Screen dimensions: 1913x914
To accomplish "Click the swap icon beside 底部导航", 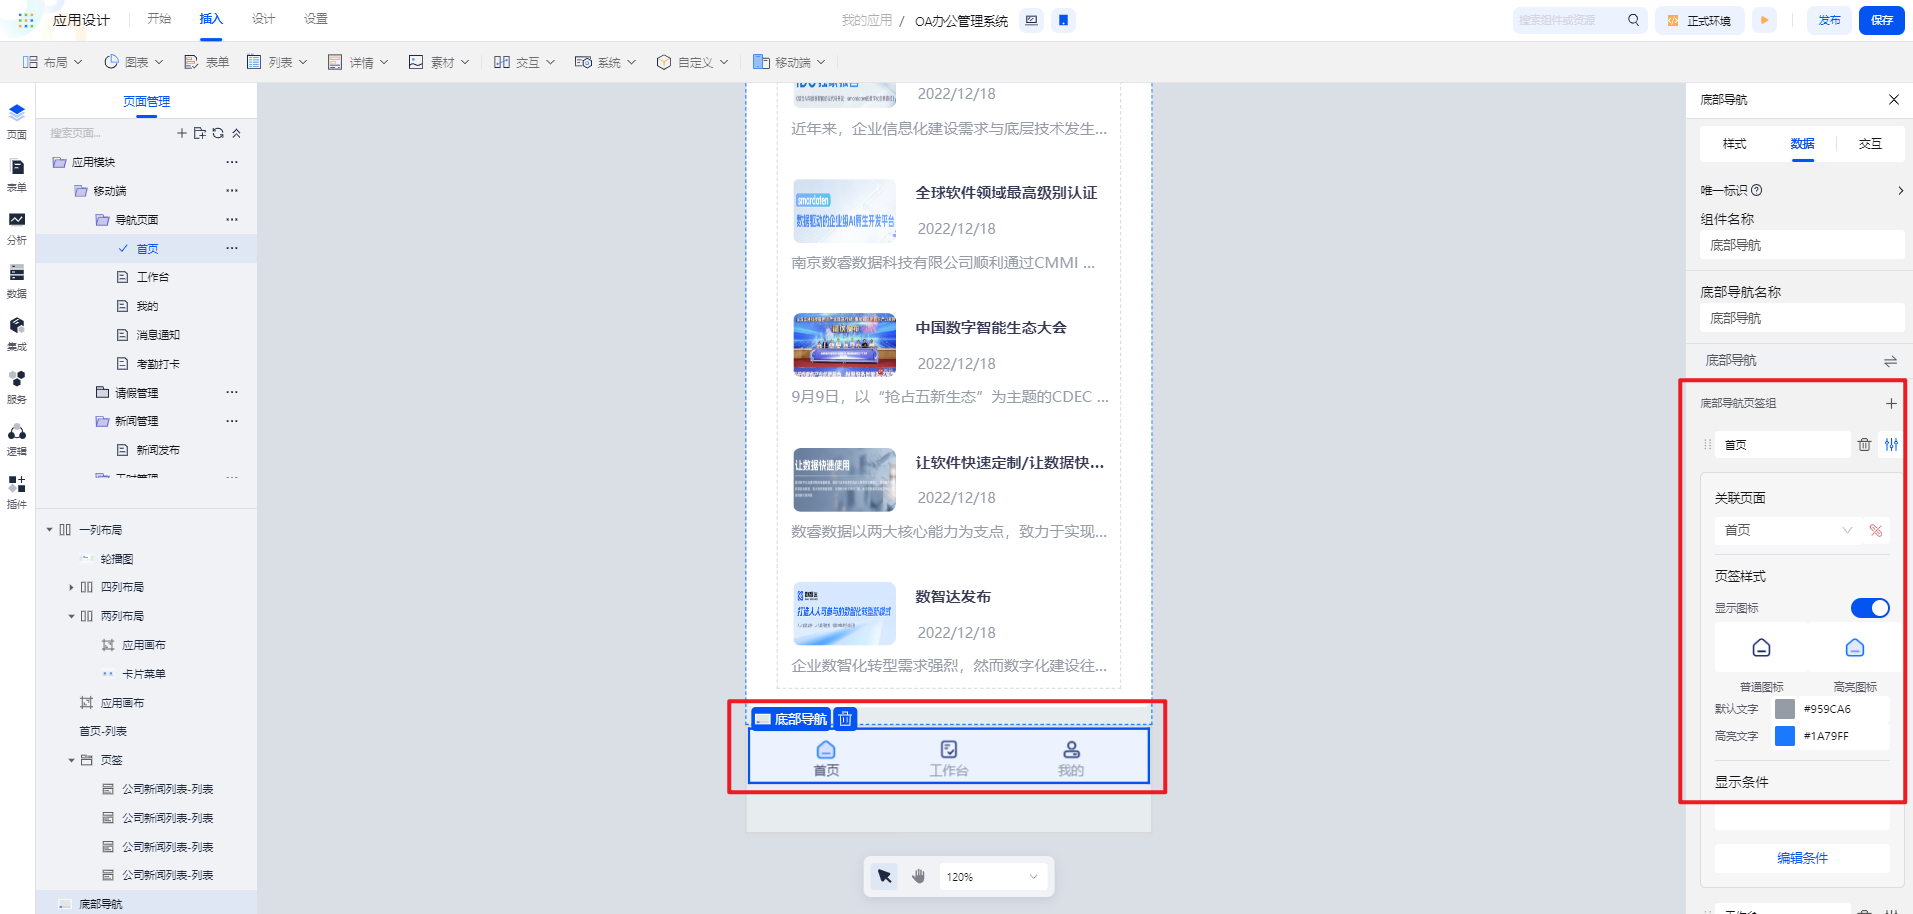I will 1890,361.
